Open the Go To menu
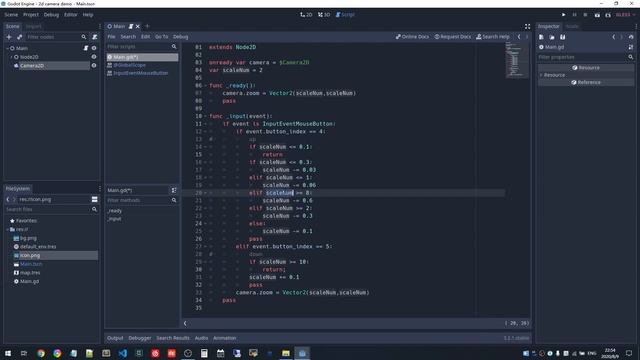Screen dimensions: 640x360 click(162, 37)
